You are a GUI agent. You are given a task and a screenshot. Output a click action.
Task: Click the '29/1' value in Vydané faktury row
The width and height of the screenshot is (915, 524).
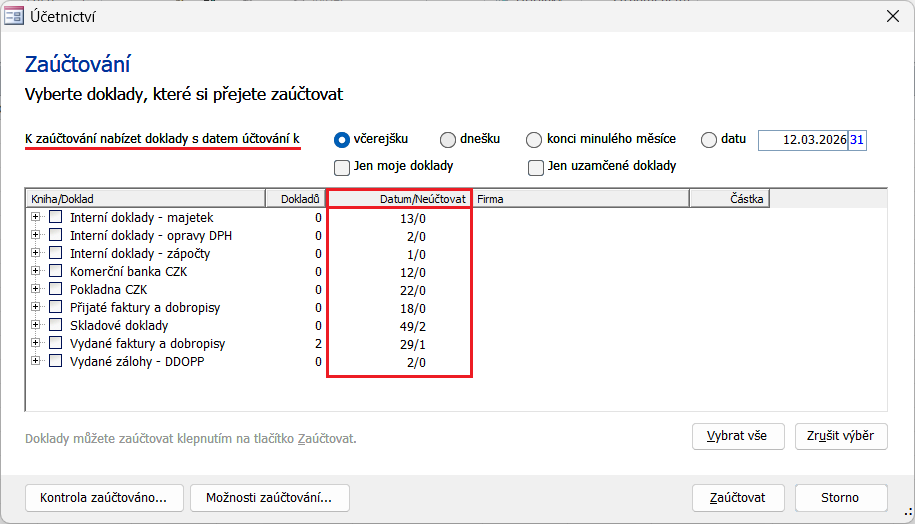click(x=413, y=345)
